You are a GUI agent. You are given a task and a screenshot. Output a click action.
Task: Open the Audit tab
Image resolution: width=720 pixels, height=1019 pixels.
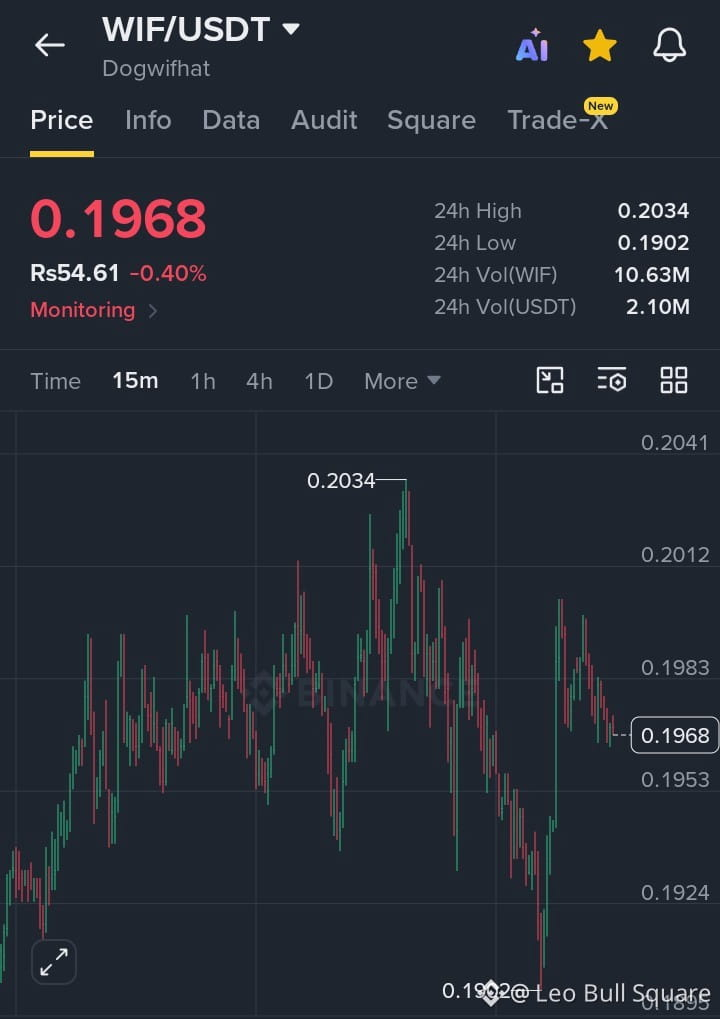click(x=324, y=120)
